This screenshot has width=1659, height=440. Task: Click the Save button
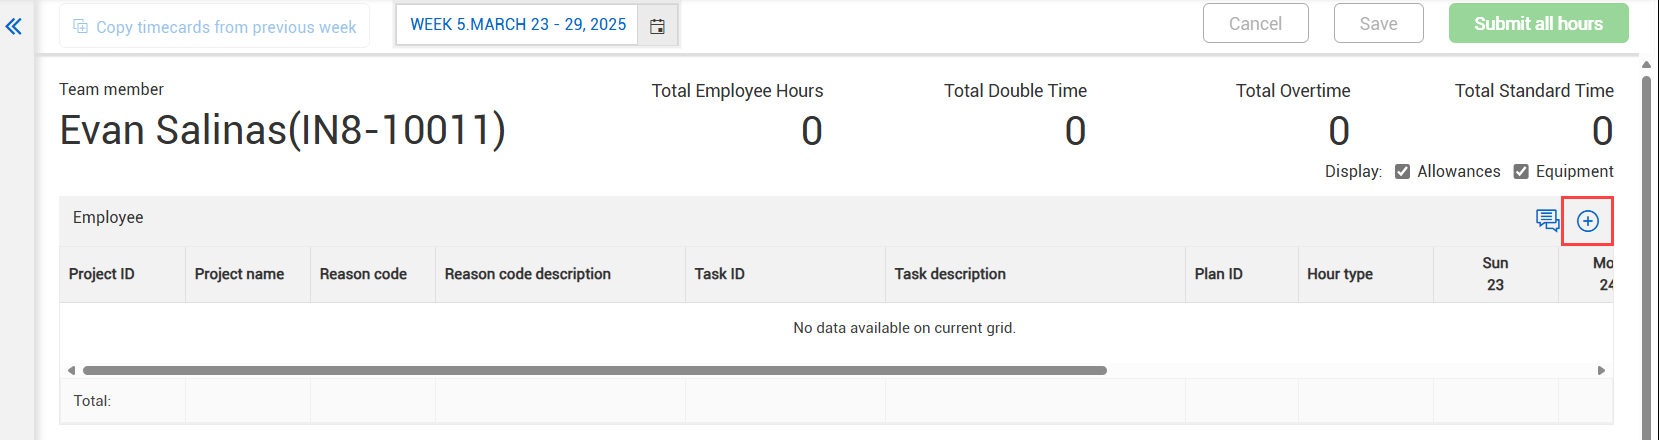pyautogui.click(x=1378, y=24)
